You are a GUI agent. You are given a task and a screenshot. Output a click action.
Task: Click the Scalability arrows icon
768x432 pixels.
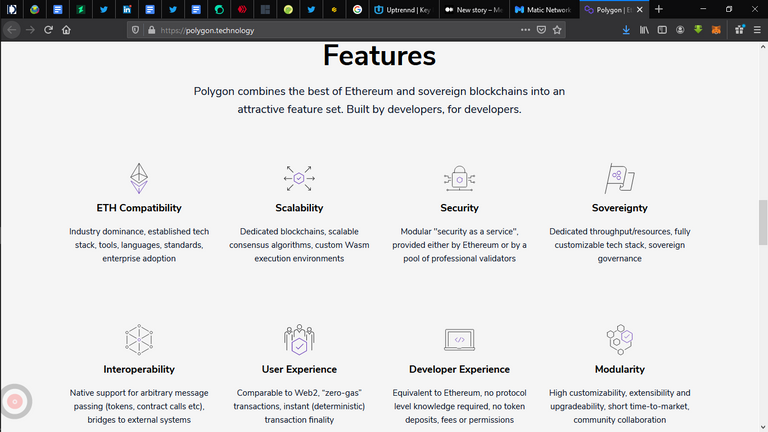point(299,178)
